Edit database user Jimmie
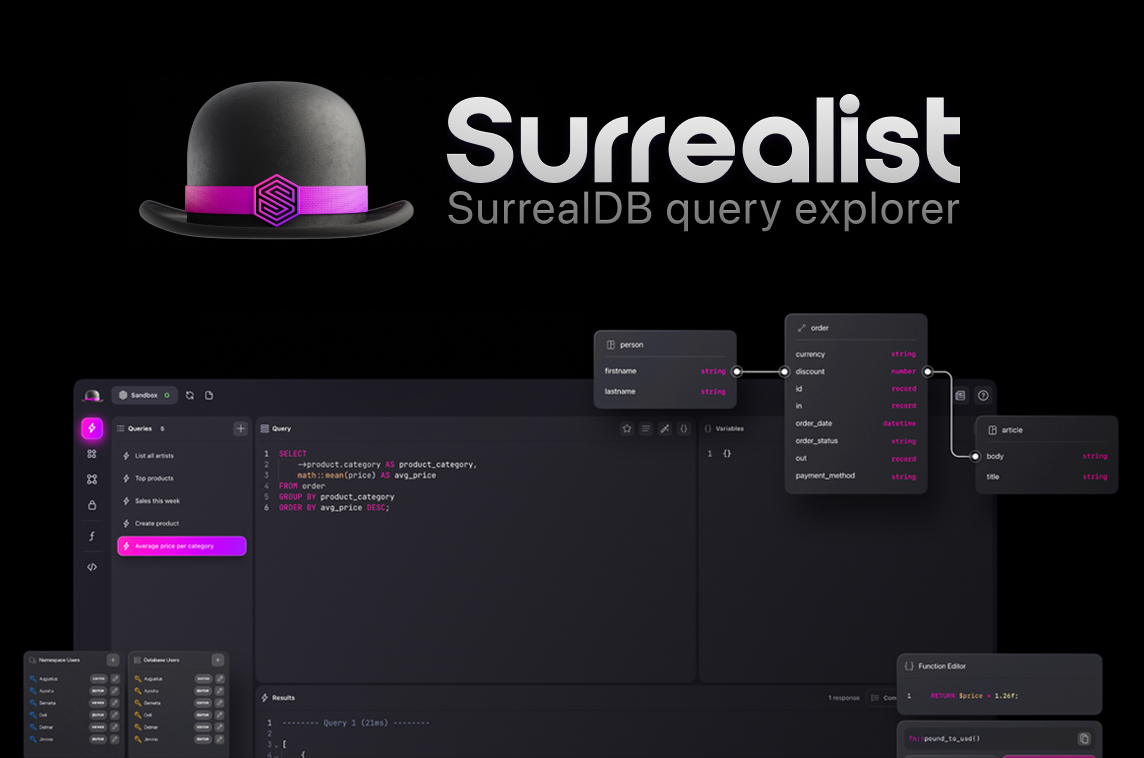The height and width of the screenshot is (758, 1144). pyautogui.click(x=220, y=739)
